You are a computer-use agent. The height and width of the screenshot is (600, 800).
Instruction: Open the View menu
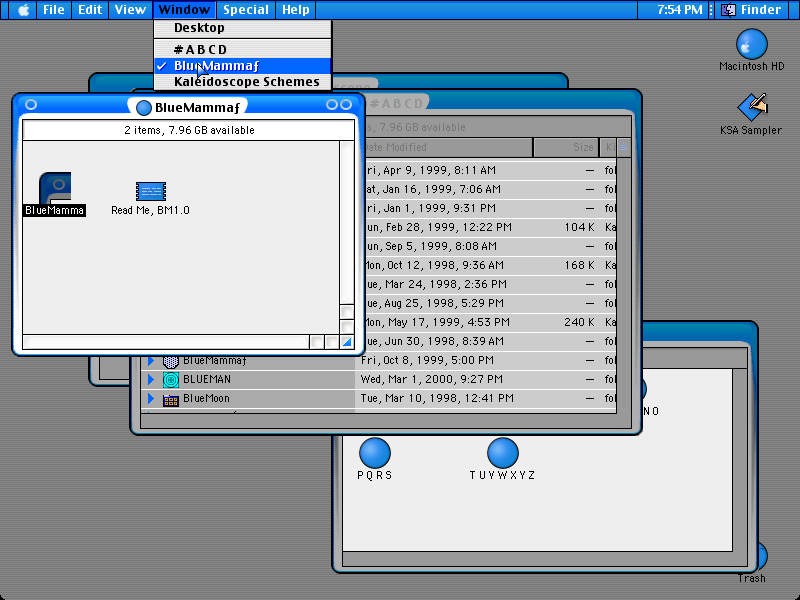130,10
